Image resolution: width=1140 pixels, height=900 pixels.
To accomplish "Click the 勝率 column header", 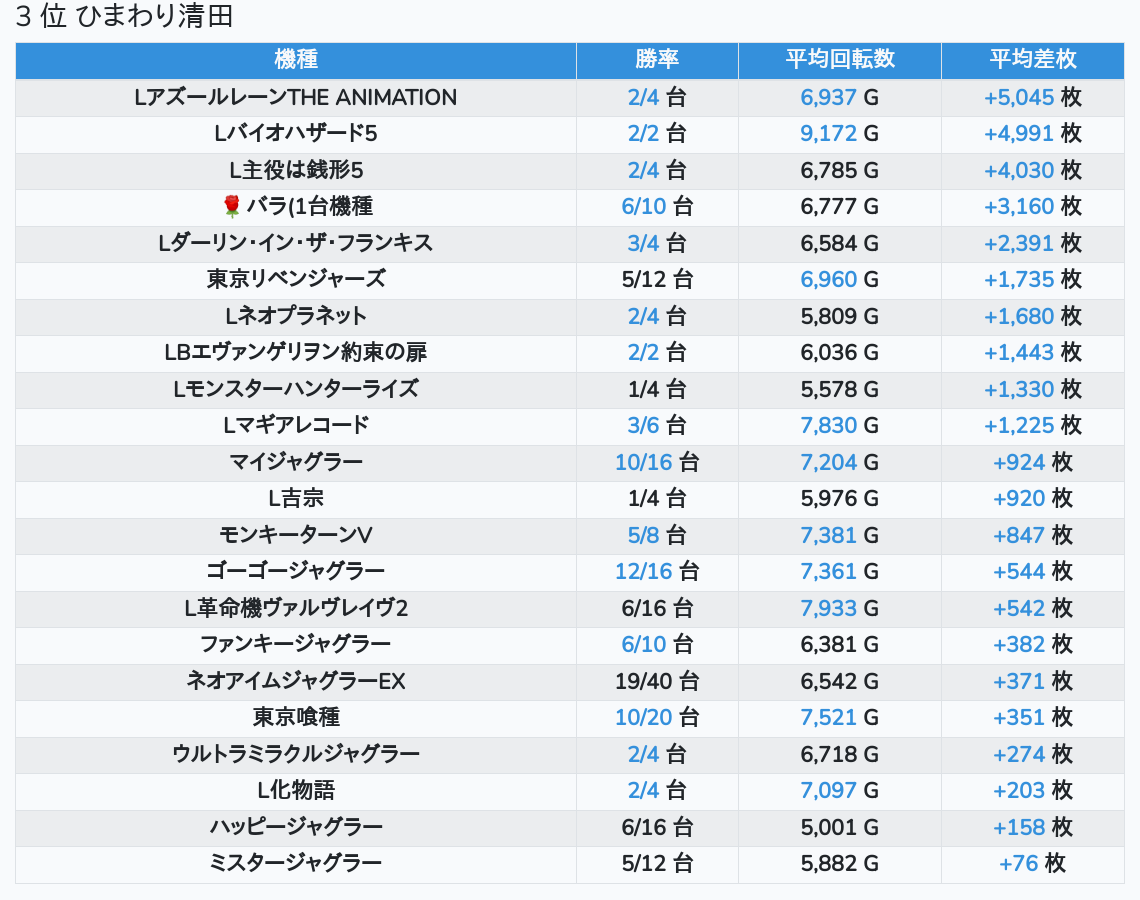I will (x=657, y=60).
